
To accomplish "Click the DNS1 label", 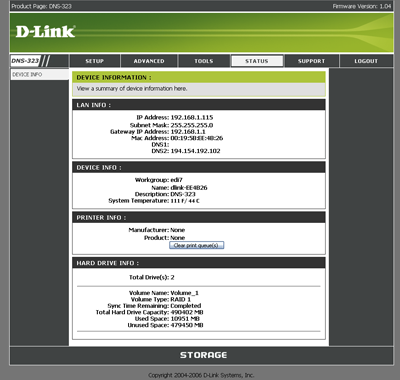I will click(x=160, y=145).
